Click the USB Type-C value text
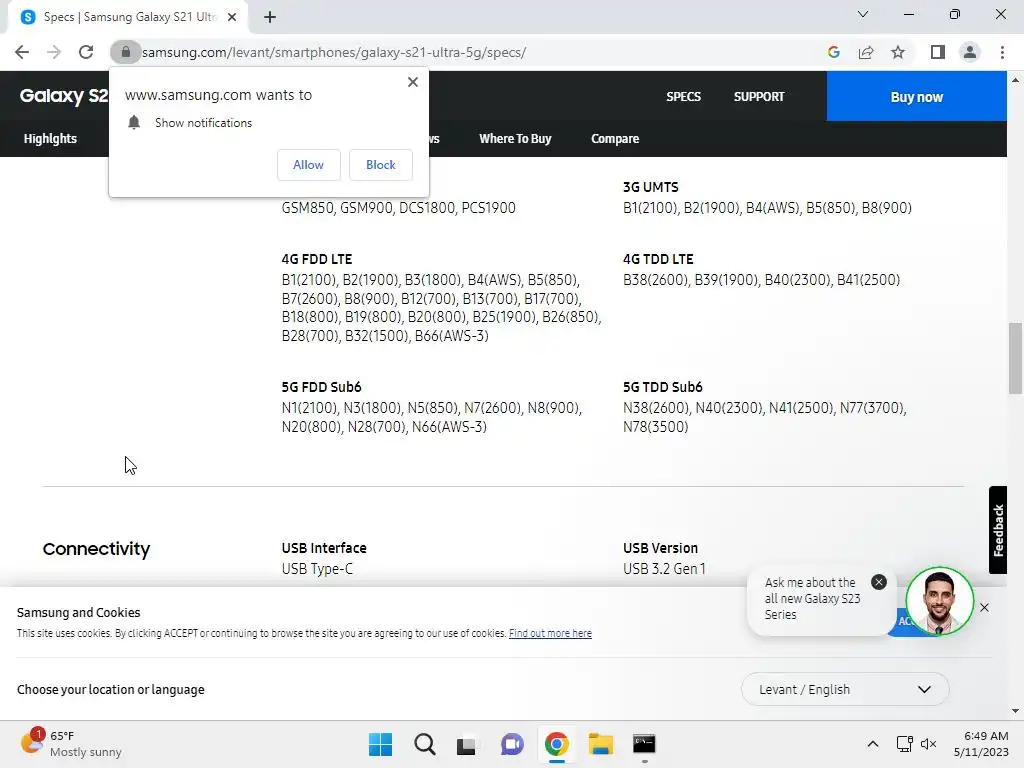1024x768 pixels. [317, 569]
